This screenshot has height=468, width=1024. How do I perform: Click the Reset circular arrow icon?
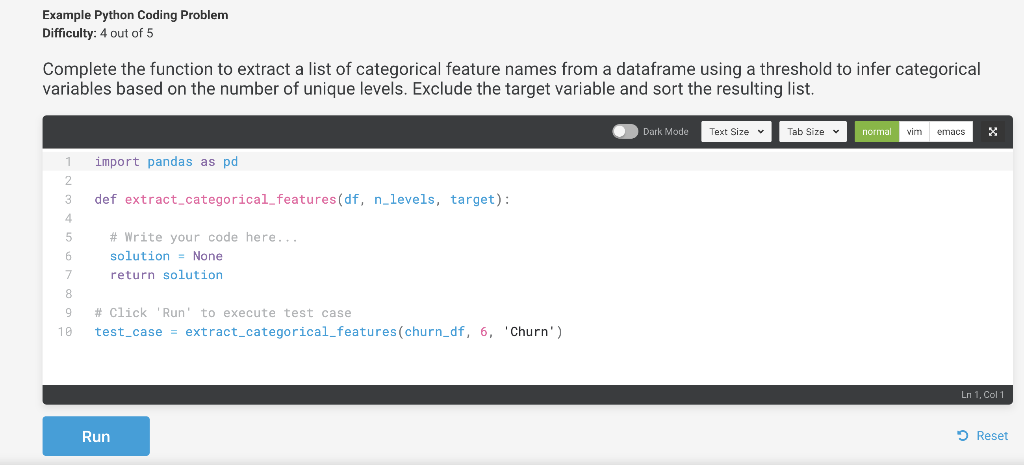962,435
